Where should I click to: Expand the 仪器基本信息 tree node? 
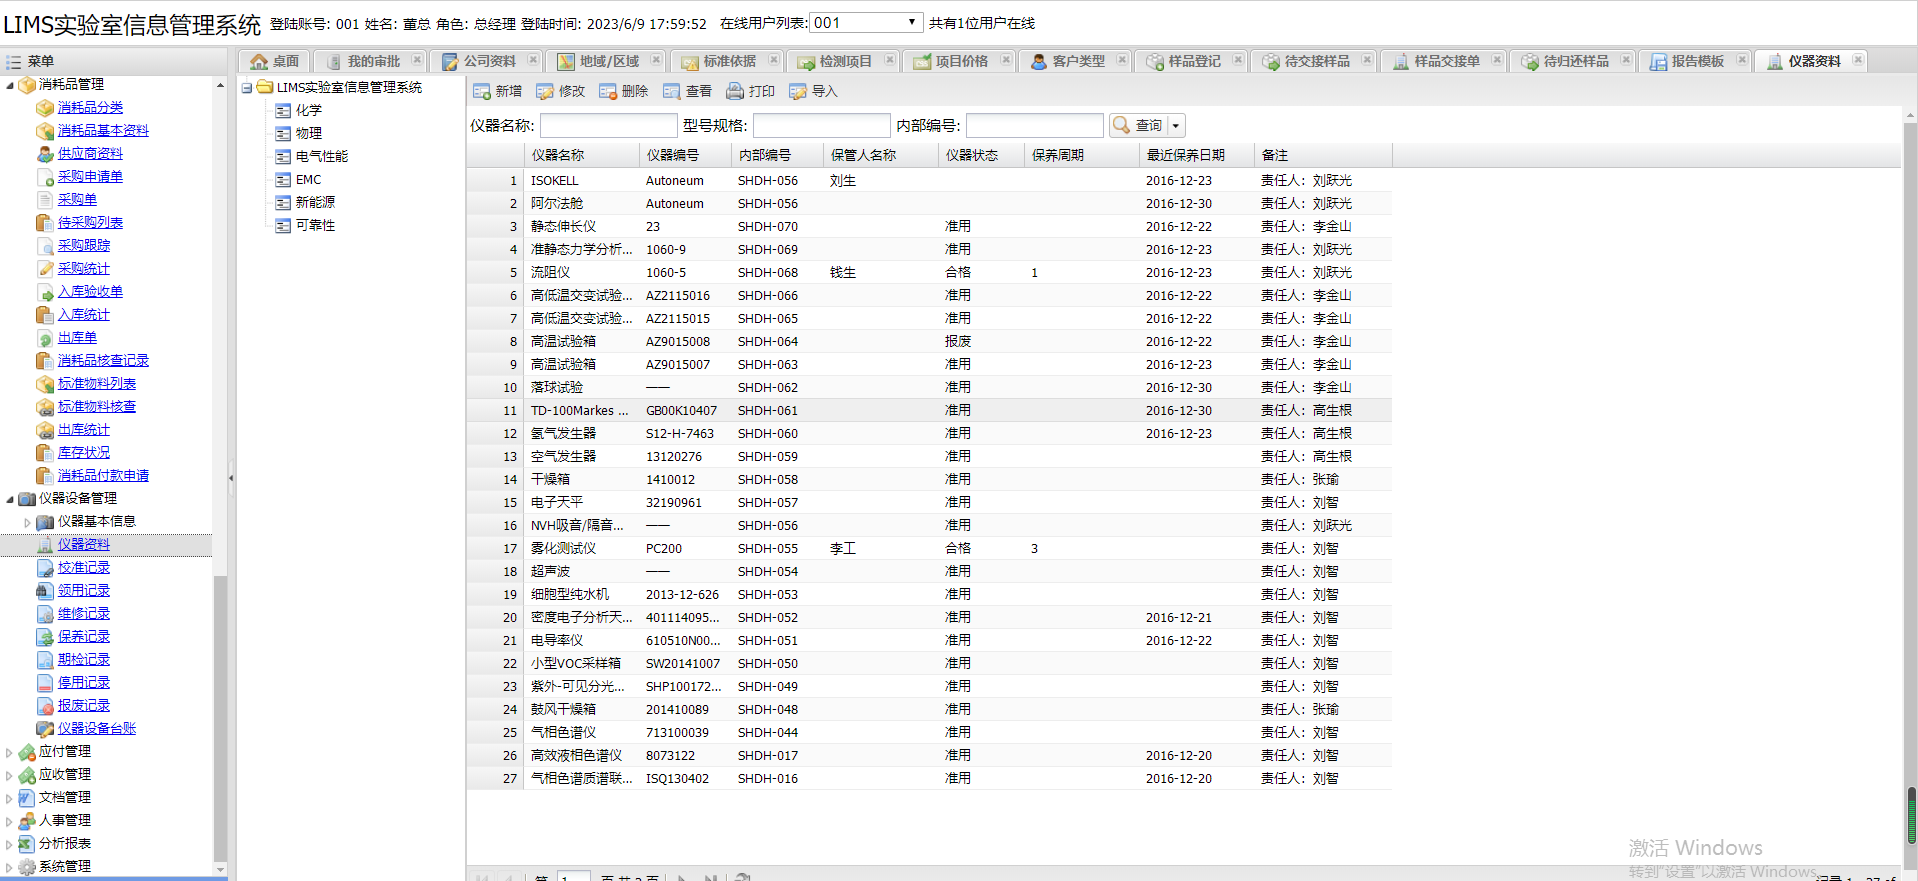pyautogui.click(x=27, y=522)
